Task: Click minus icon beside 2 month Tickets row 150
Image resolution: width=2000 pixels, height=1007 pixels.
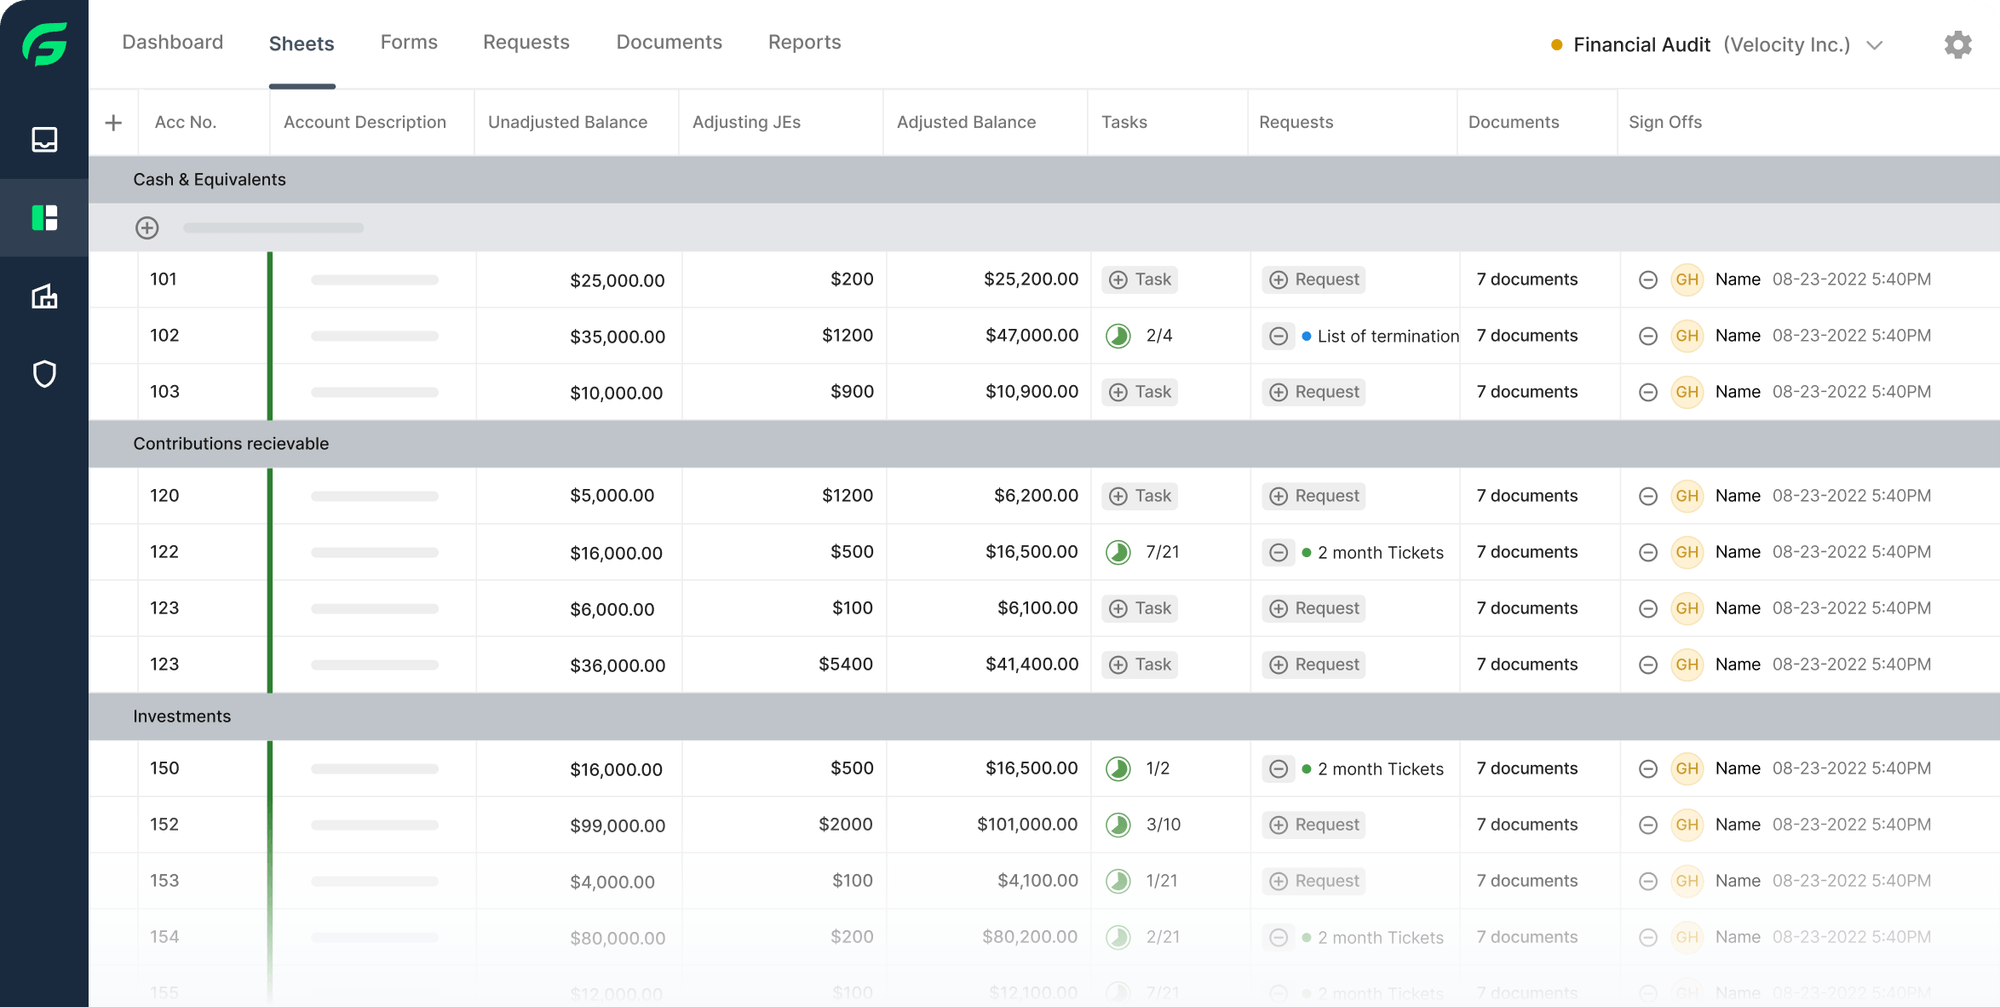Action: coord(1278,769)
